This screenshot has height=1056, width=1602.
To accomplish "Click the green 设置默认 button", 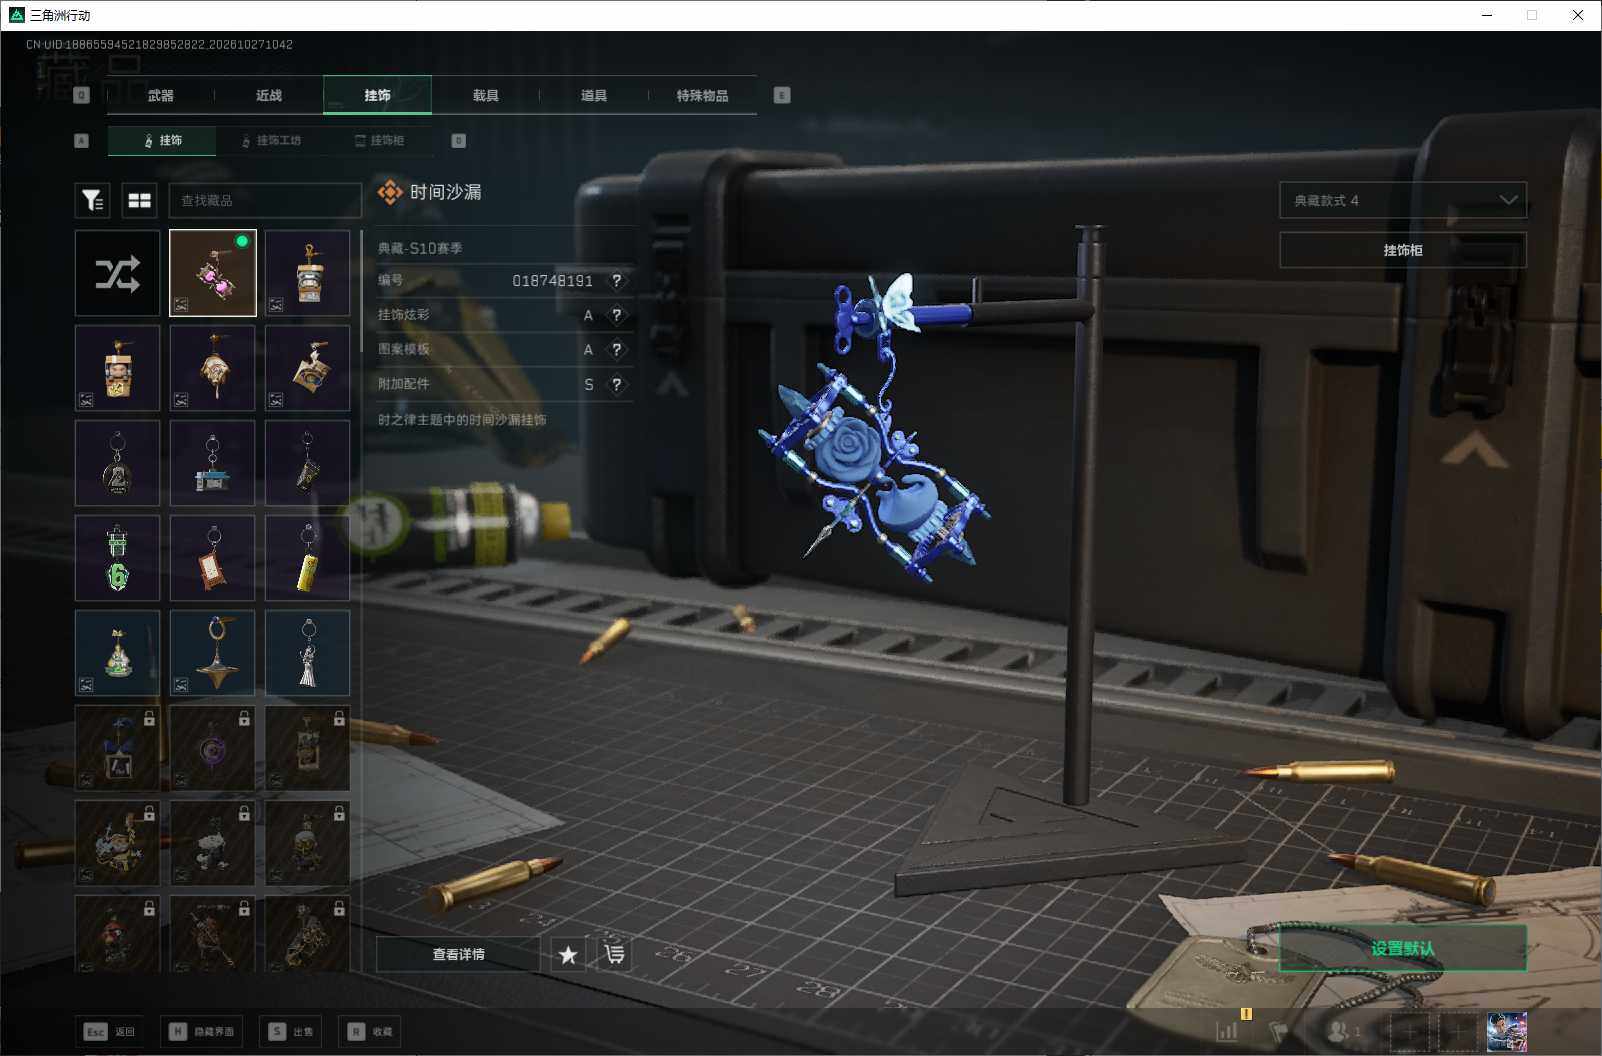I will [1403, 948].
